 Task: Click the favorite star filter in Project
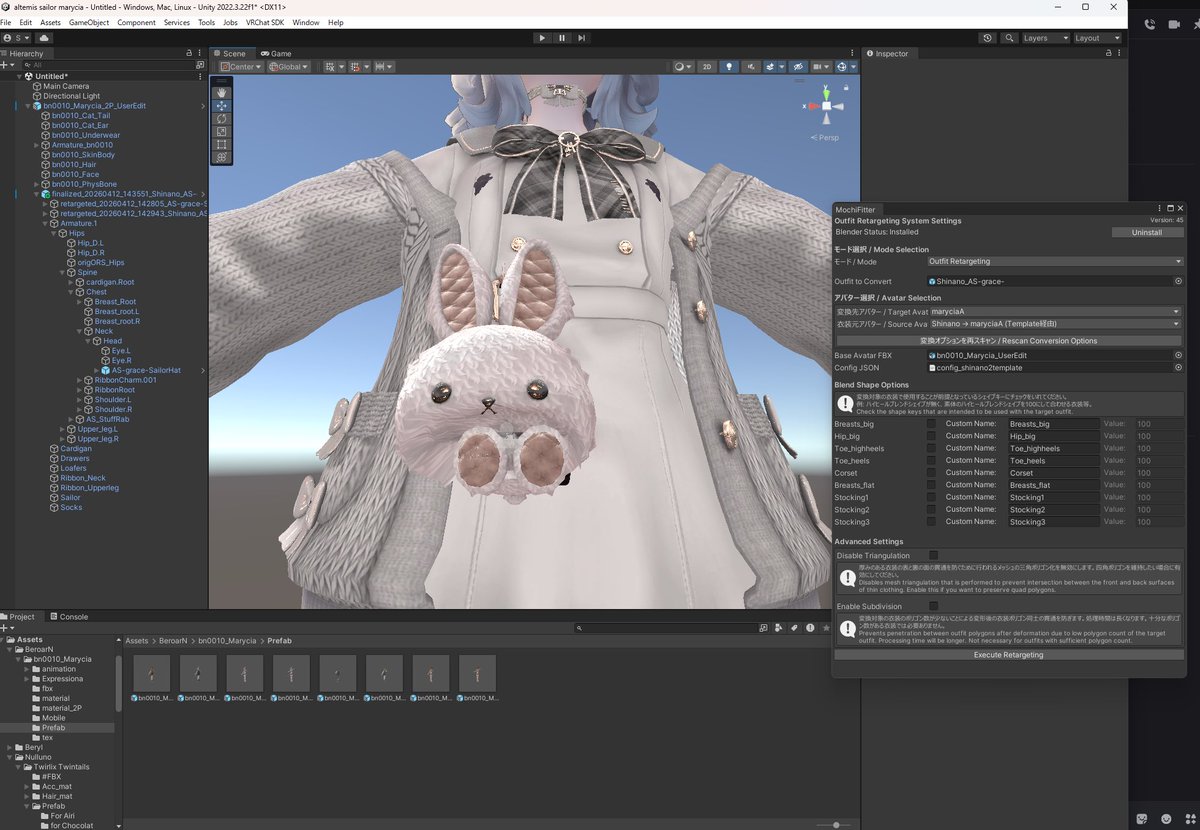[825, 628]
